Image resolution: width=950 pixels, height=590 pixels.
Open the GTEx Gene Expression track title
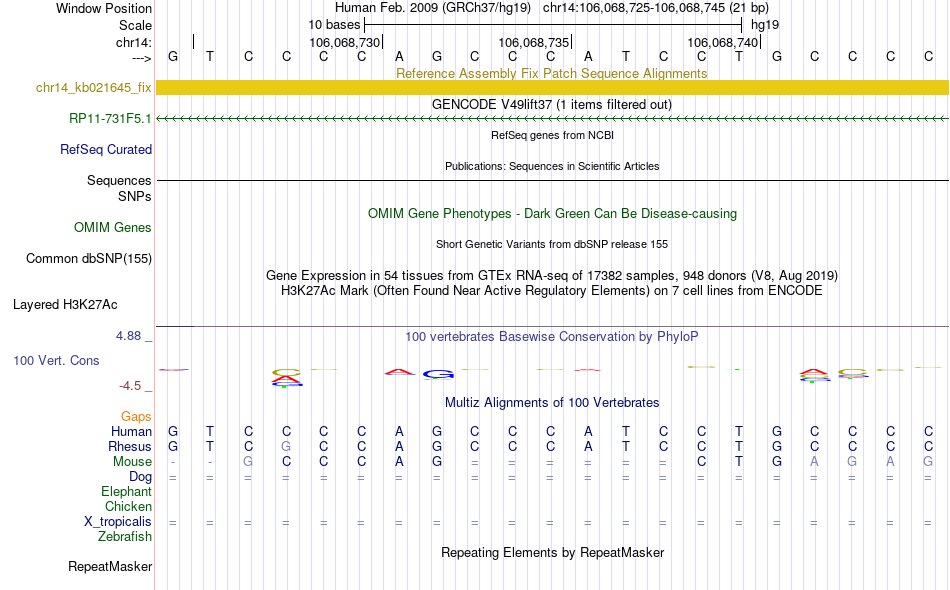coord(552,276)
